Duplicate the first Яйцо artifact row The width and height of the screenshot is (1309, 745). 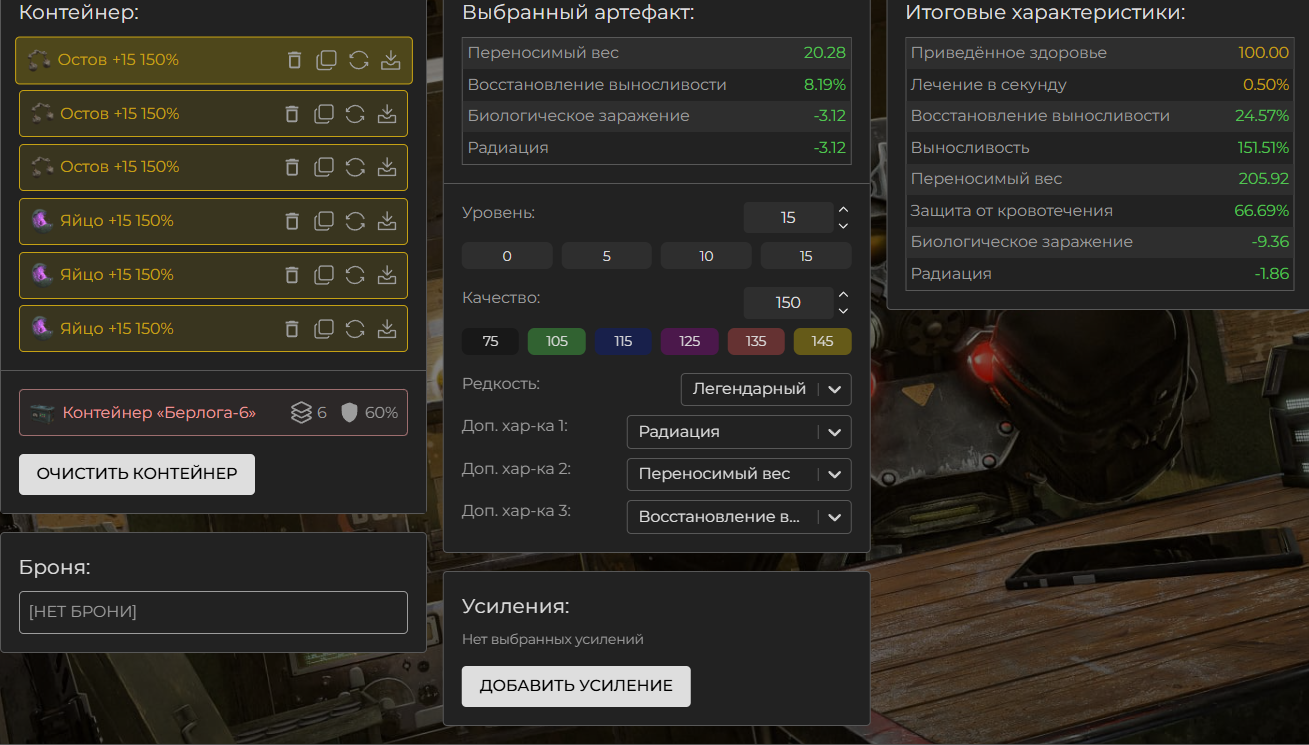[324, 221]
